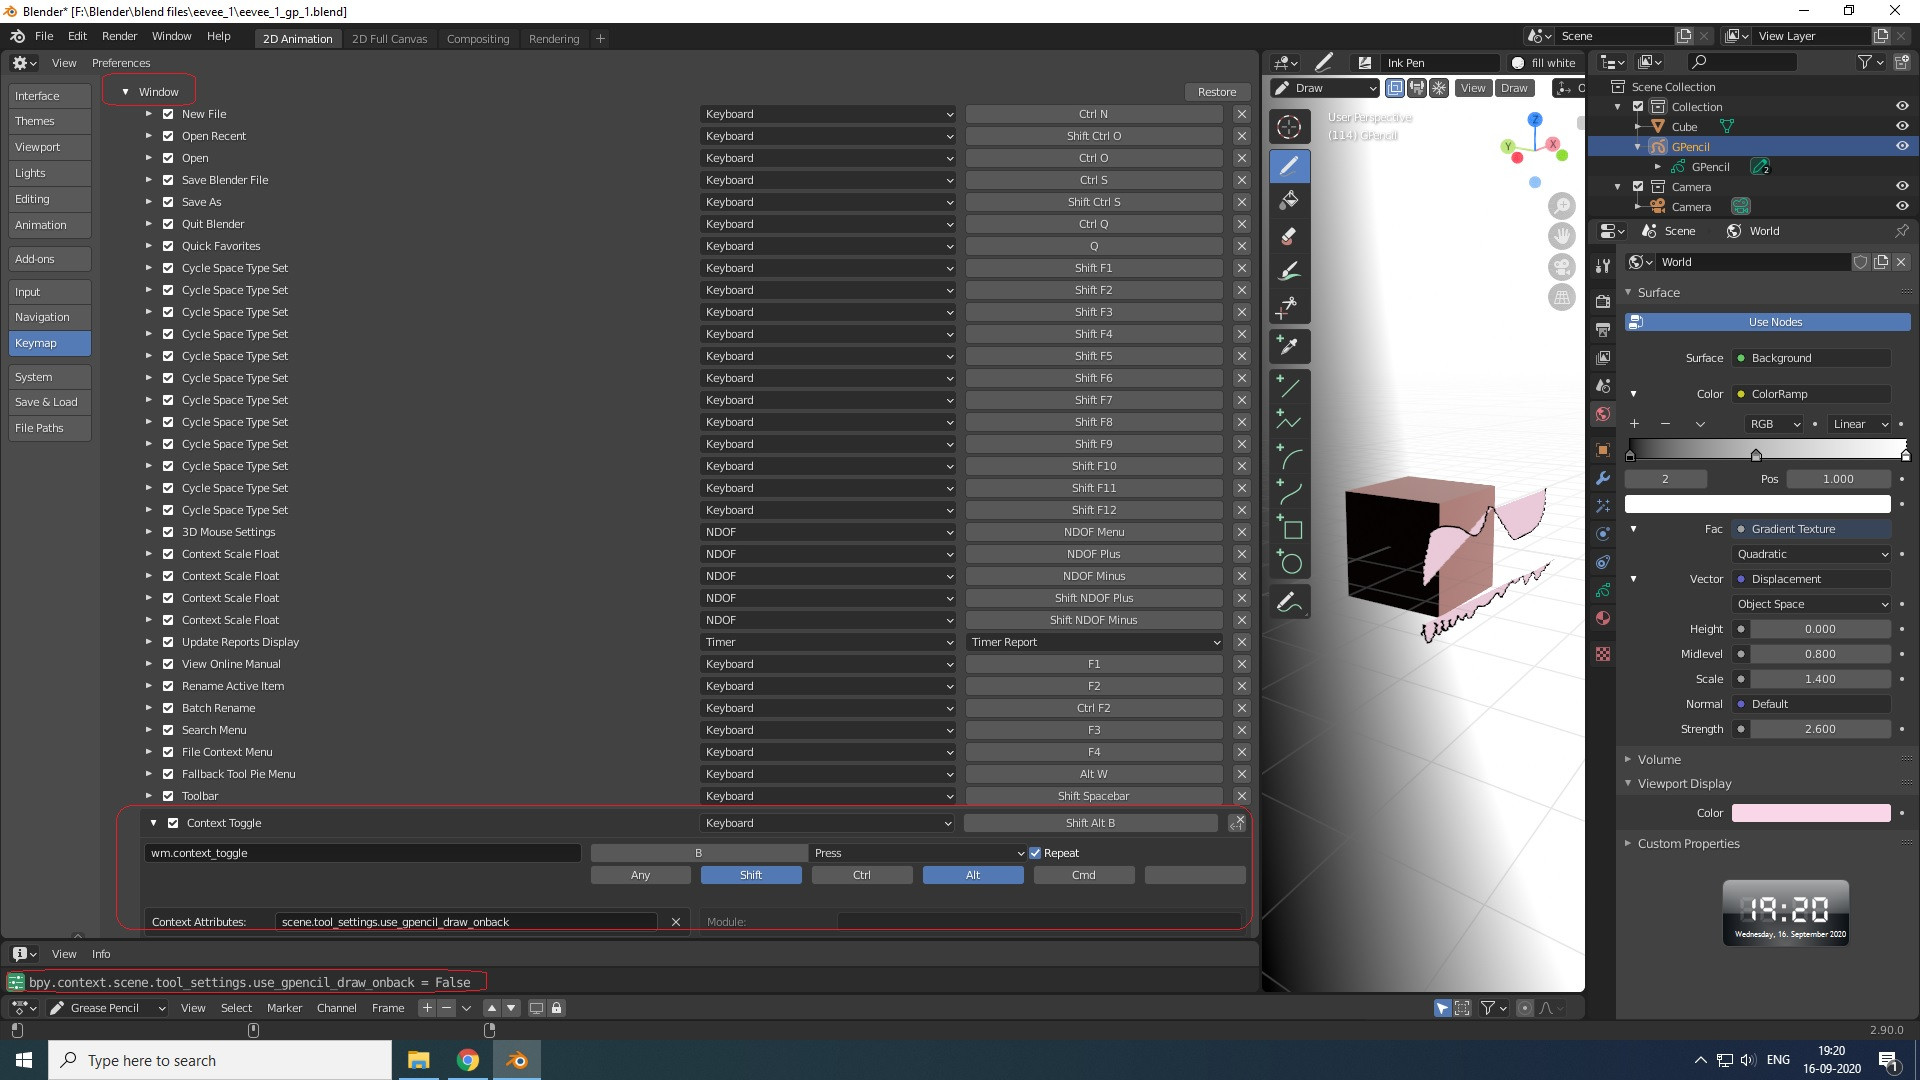Remove the Open Recent keymap item
This screenshot has height=1080, width=1920.
[1241, 136]
